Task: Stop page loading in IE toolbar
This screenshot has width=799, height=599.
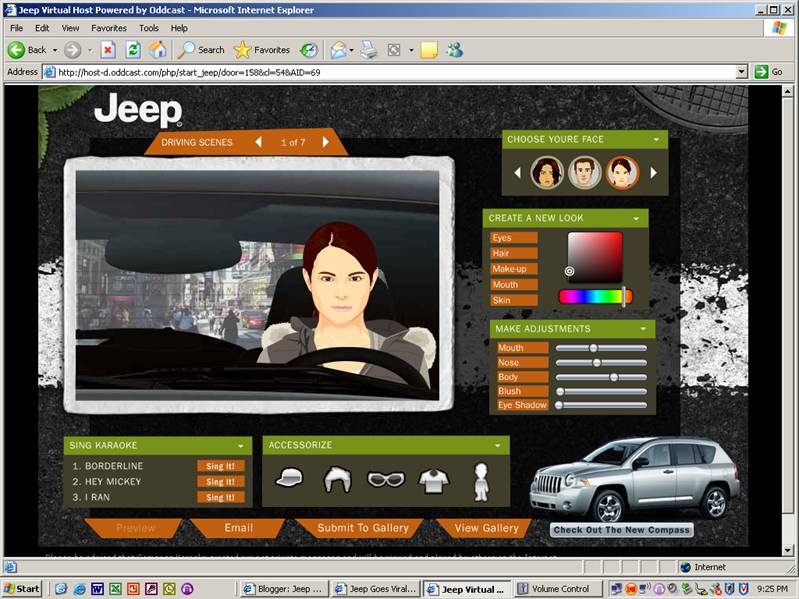Action: [108, 50]
